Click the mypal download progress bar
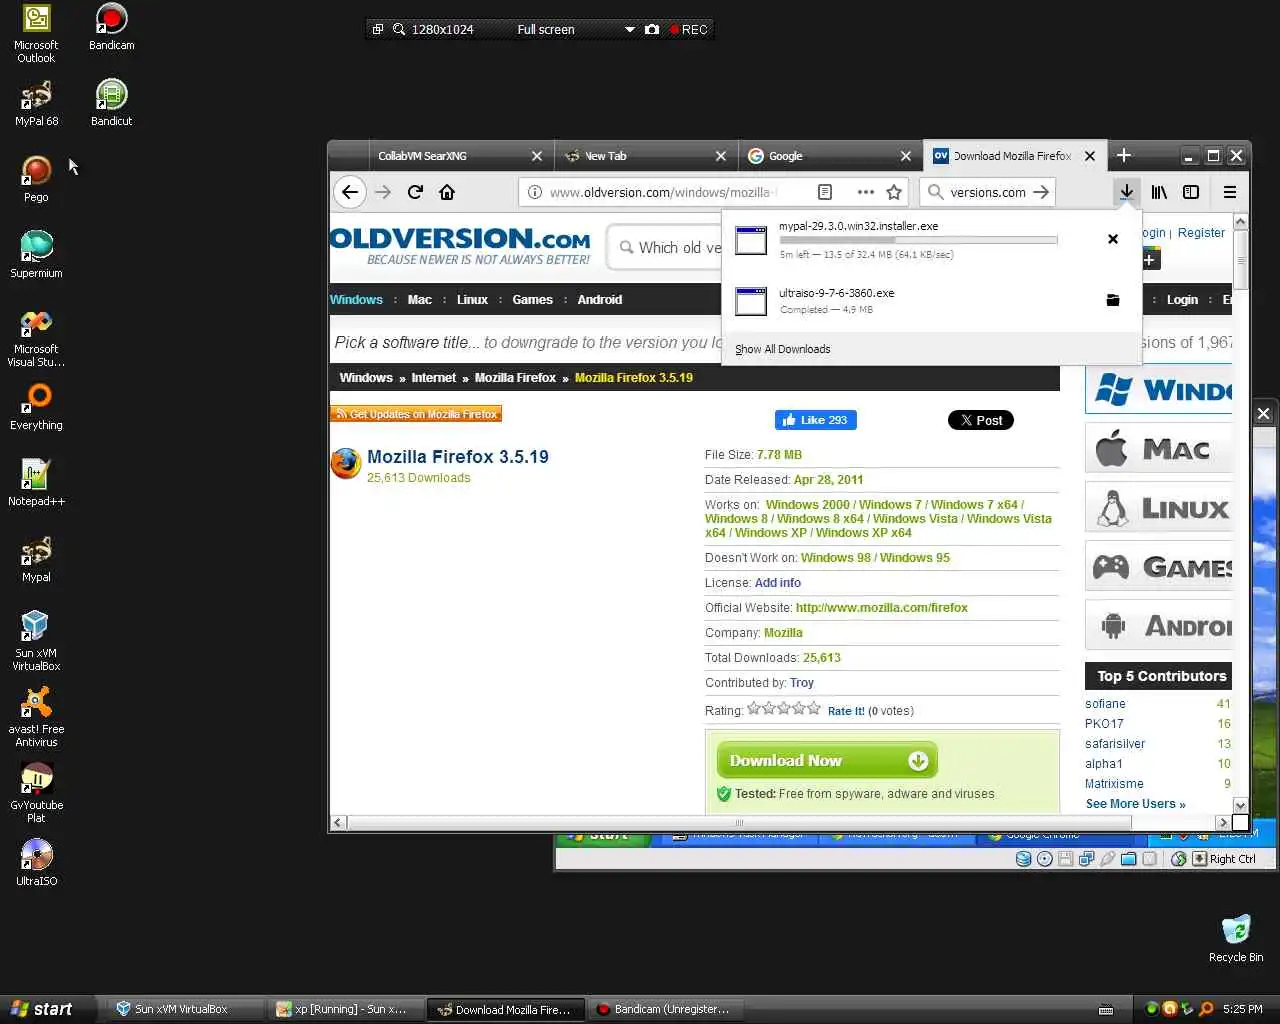The image size is (1280, 1024). pos(918,240)
